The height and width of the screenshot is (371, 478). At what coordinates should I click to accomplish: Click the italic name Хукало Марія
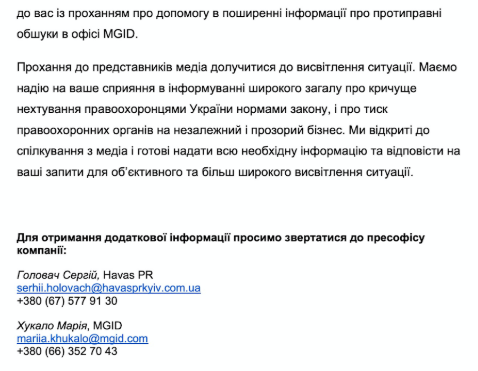coord(53,325)
